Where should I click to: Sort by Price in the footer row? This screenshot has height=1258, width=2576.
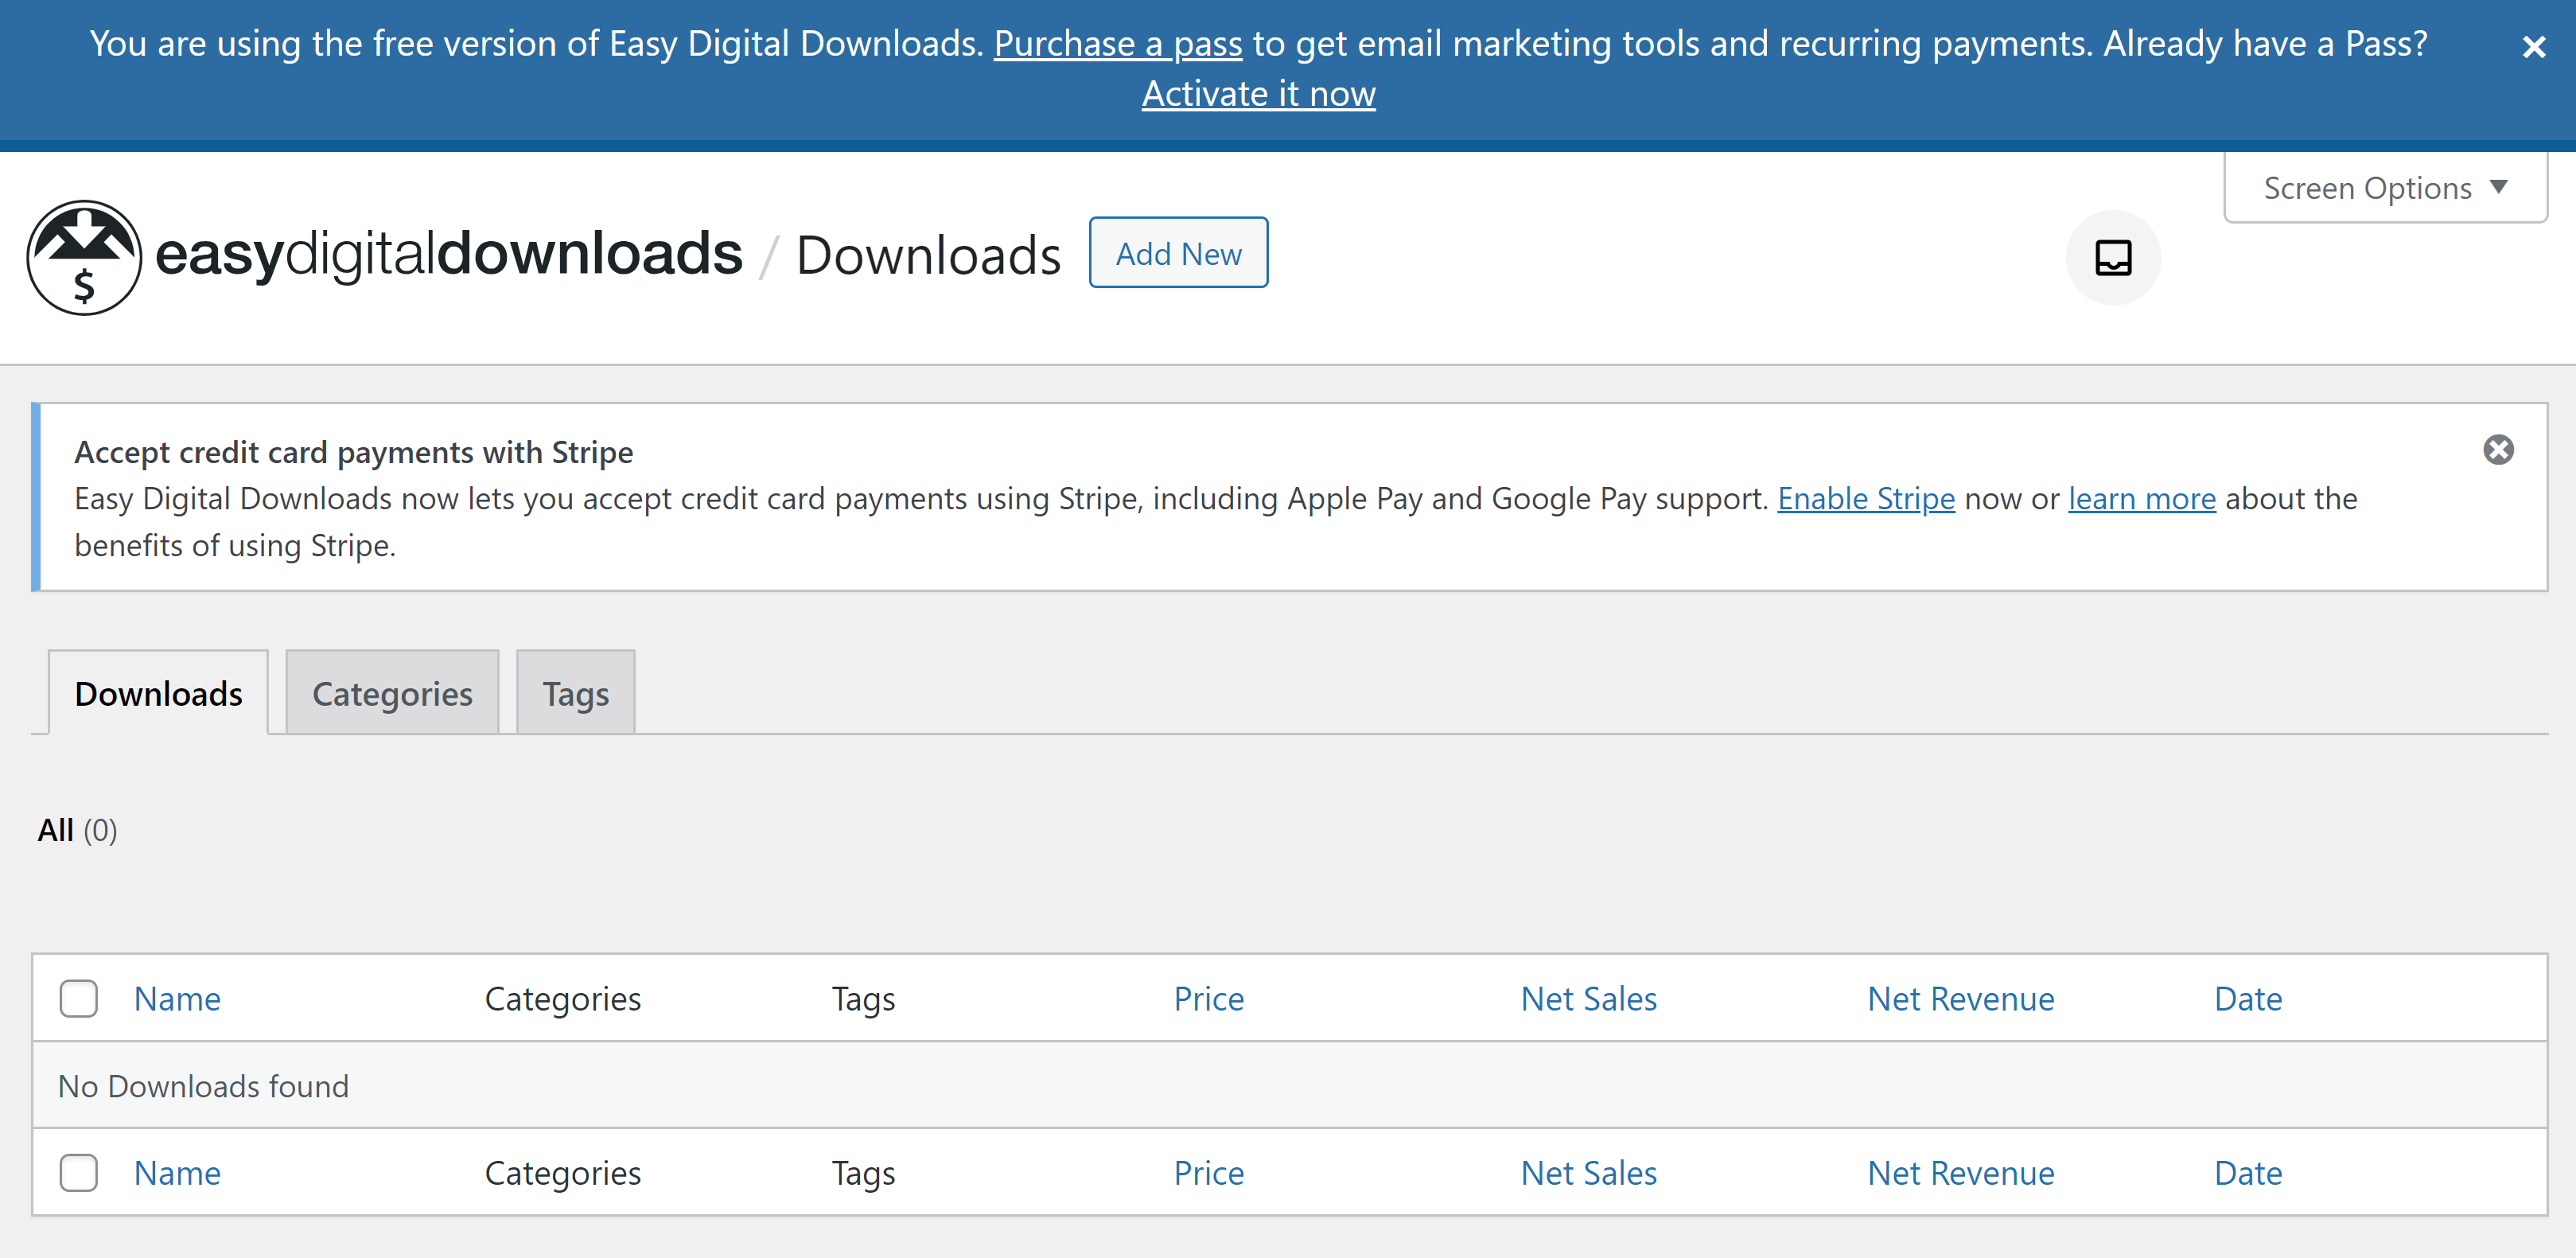tap(1209, 1172)
